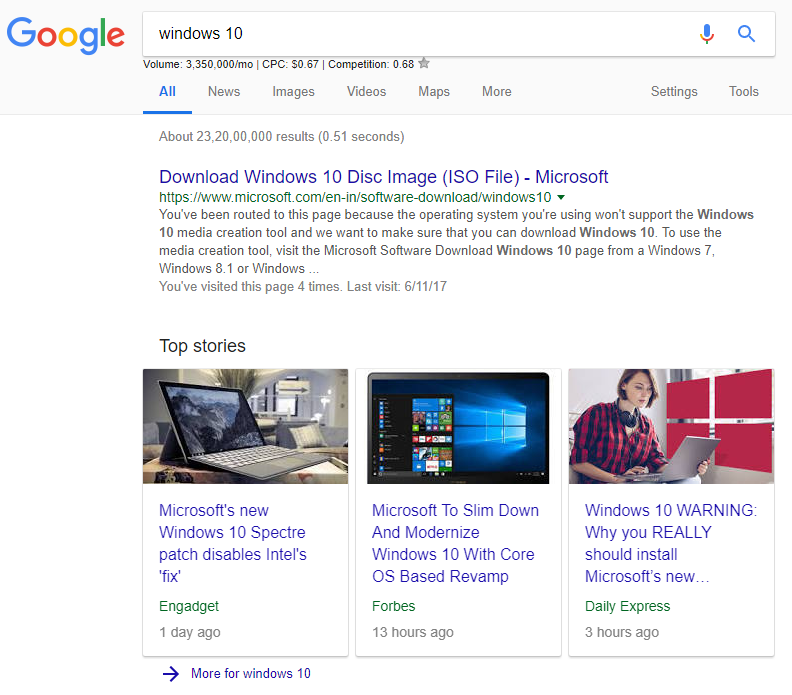
Task: Click the 3 hours ago timestamp
Action: click(622, 632)
